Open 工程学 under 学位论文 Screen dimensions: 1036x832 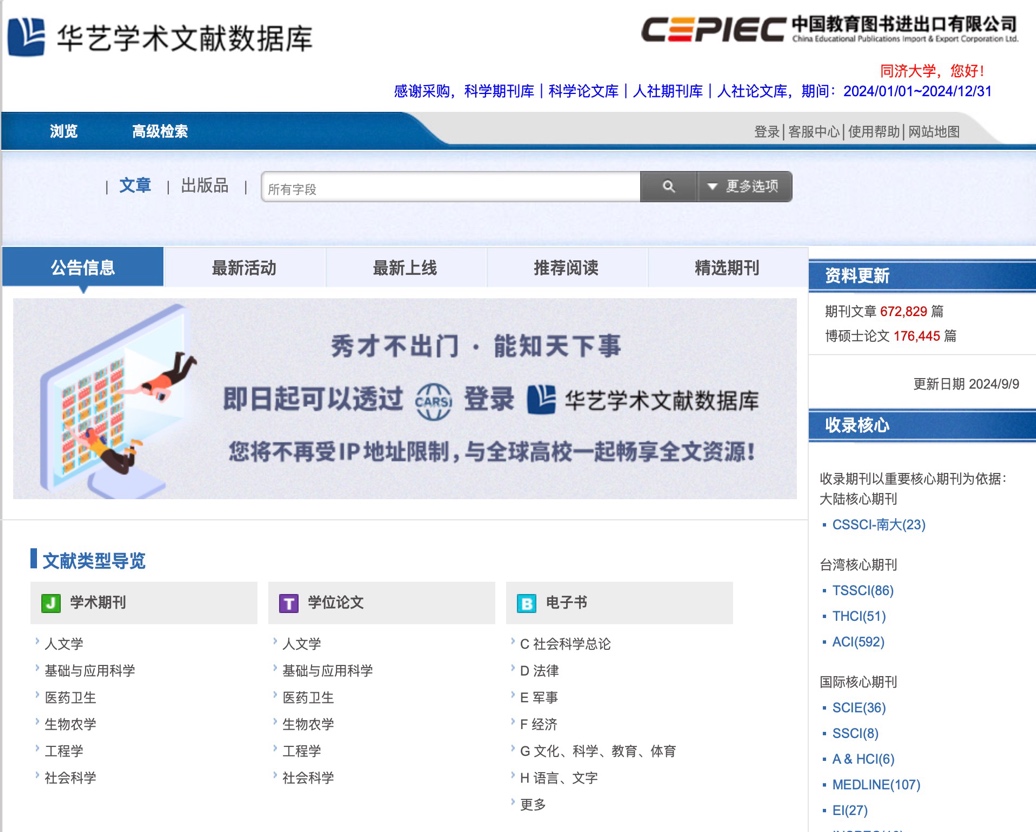(x=302, y=751)
